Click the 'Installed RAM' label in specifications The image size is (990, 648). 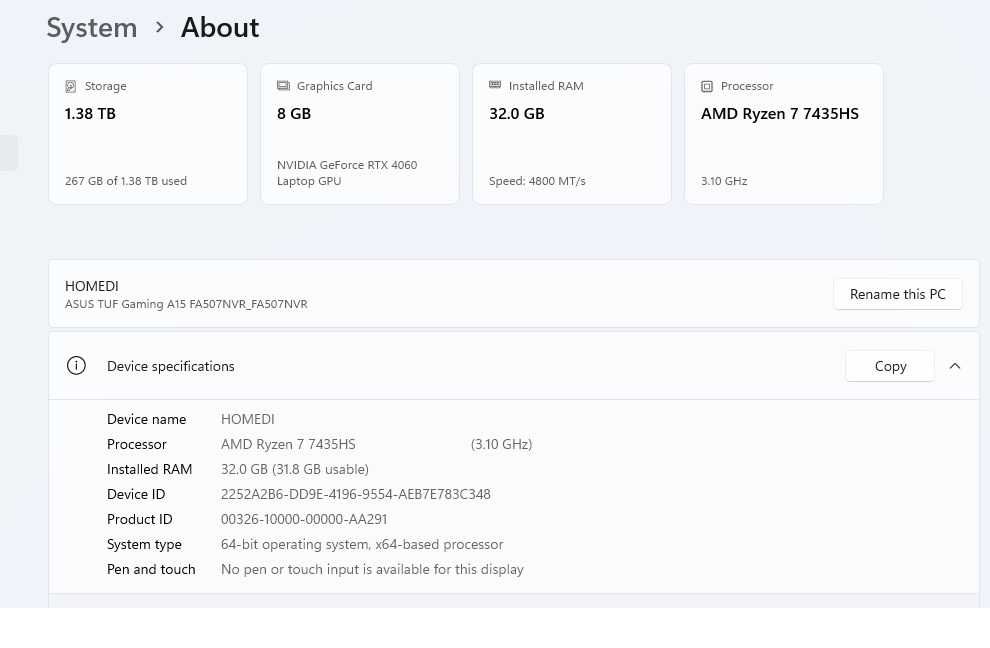click(150, 469)
